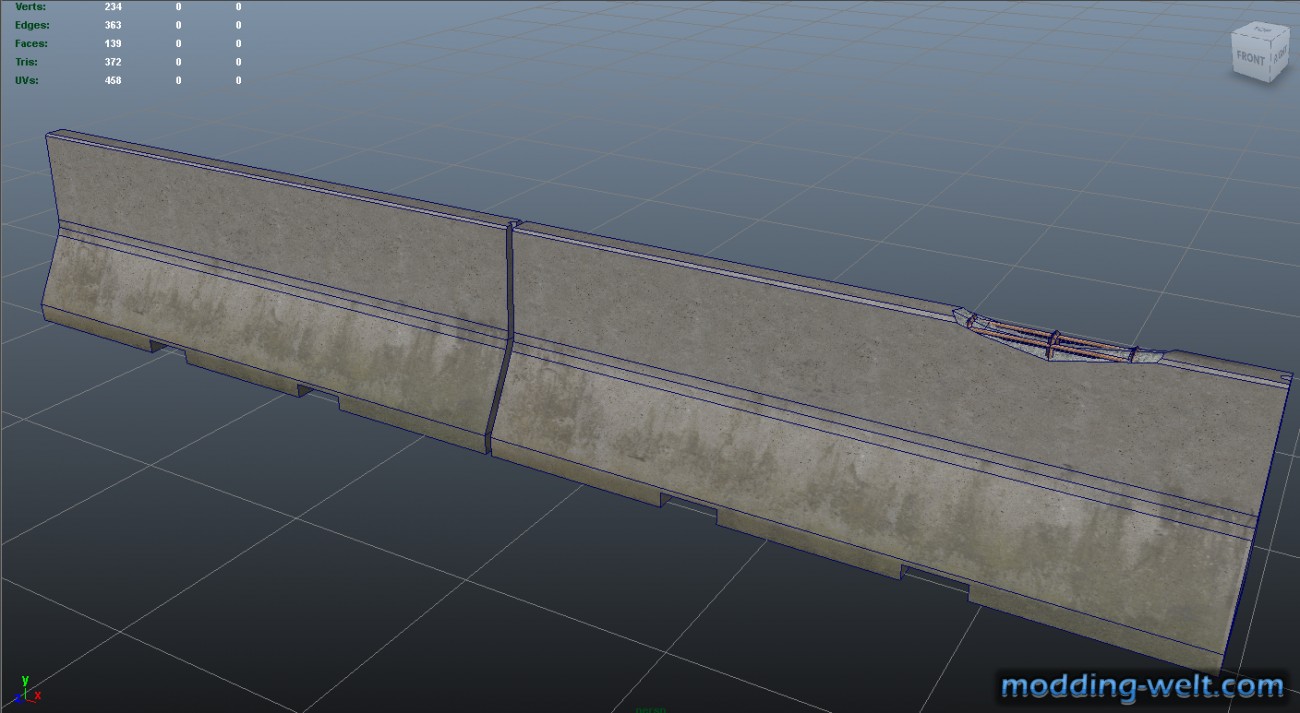The image size is (1300, 713).
Task: Click the "UVs:" heads-up display label
Action: (27, 81)
